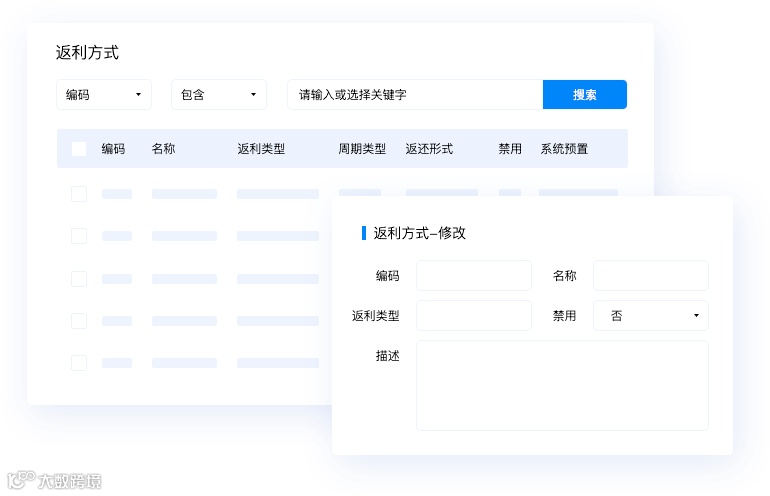Screen dimensions: 770x496
Task: Tick the first table row checkbox
Action: (79, 194)
